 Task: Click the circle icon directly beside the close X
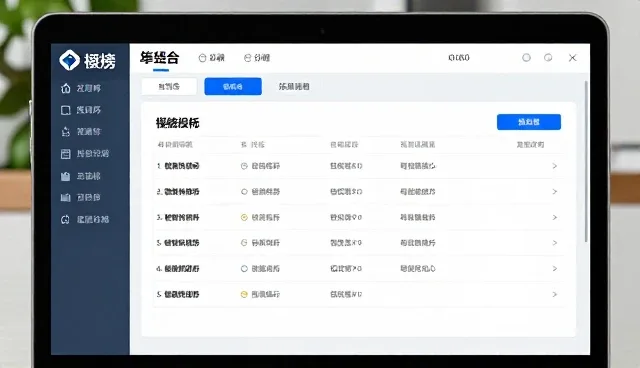point(548,58)
